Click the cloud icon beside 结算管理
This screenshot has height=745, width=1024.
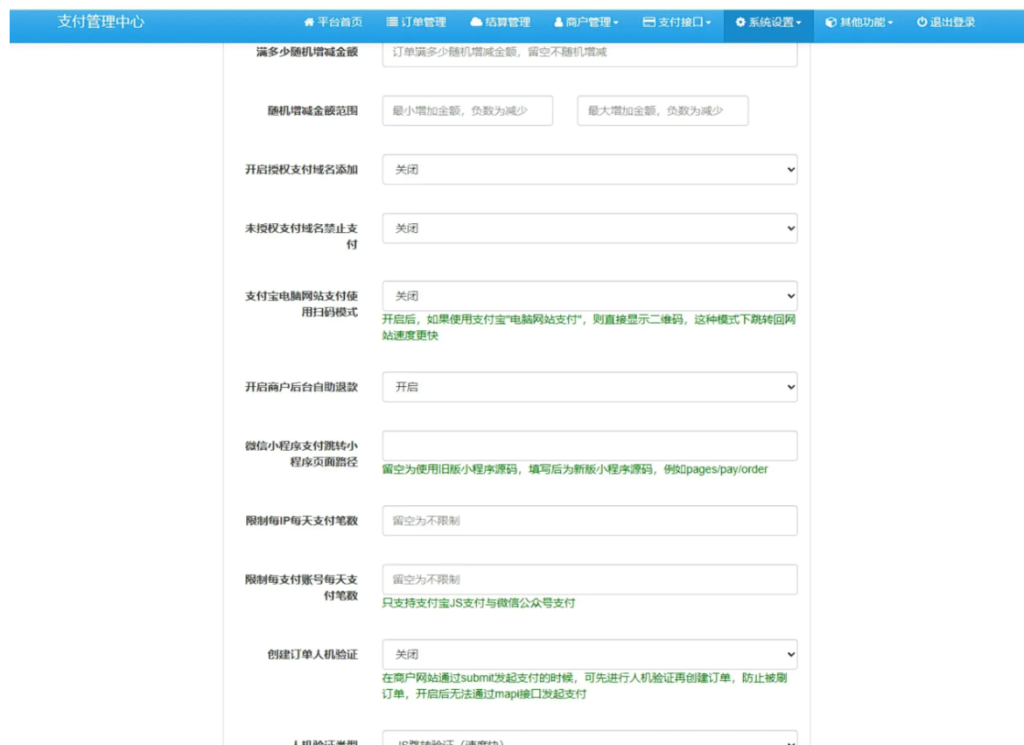tap(477, 22)
